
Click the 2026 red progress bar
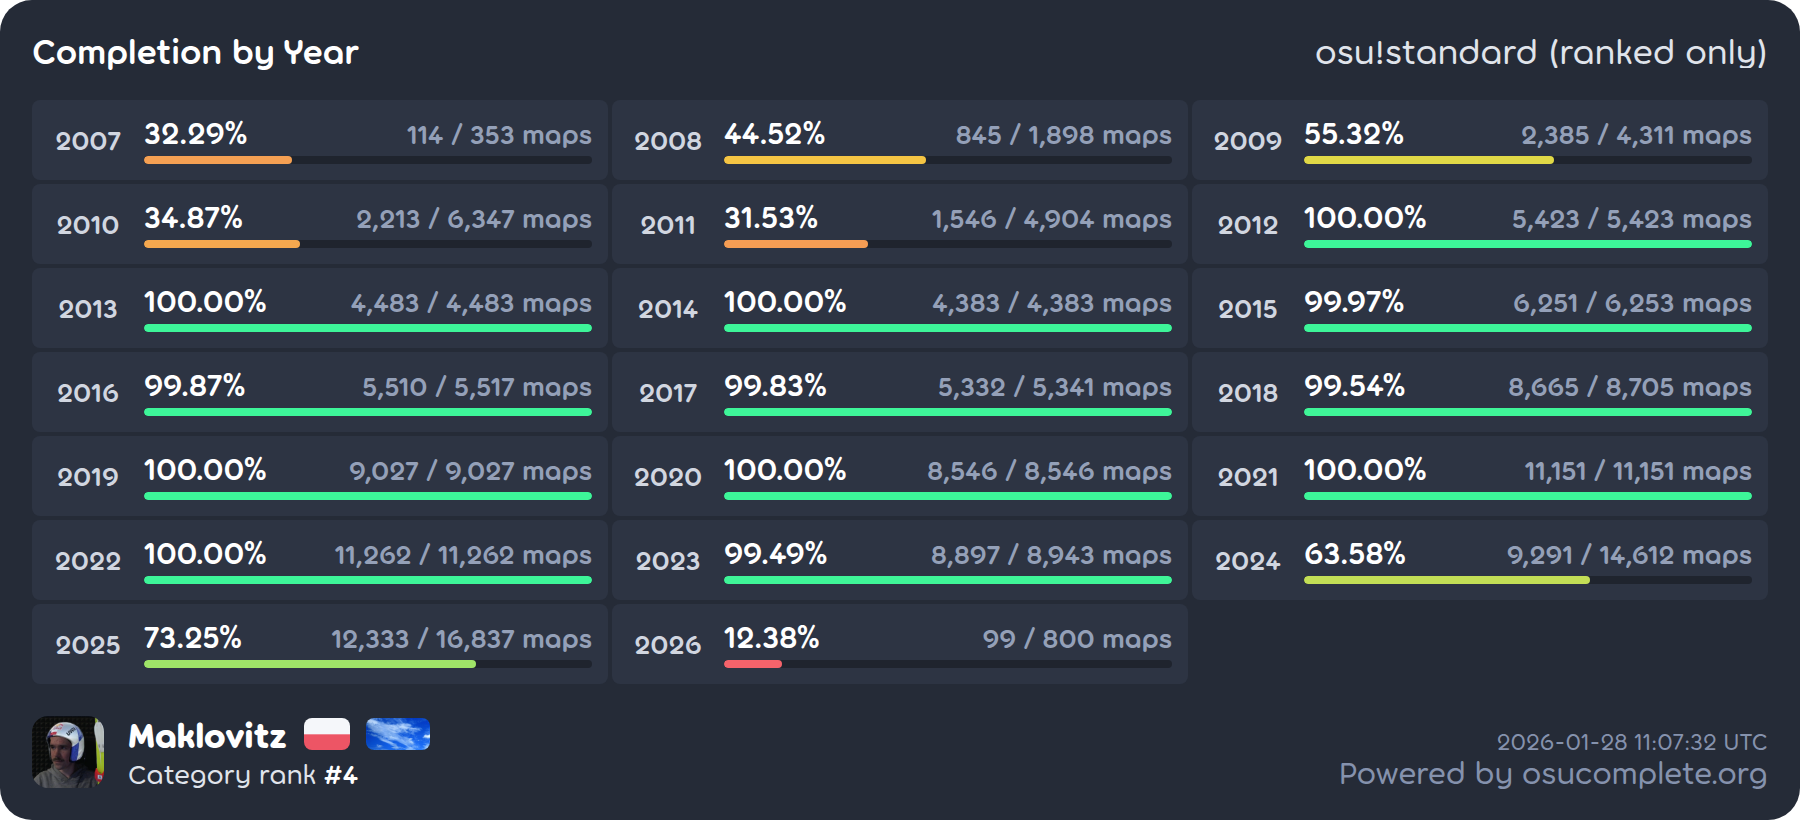752,664
